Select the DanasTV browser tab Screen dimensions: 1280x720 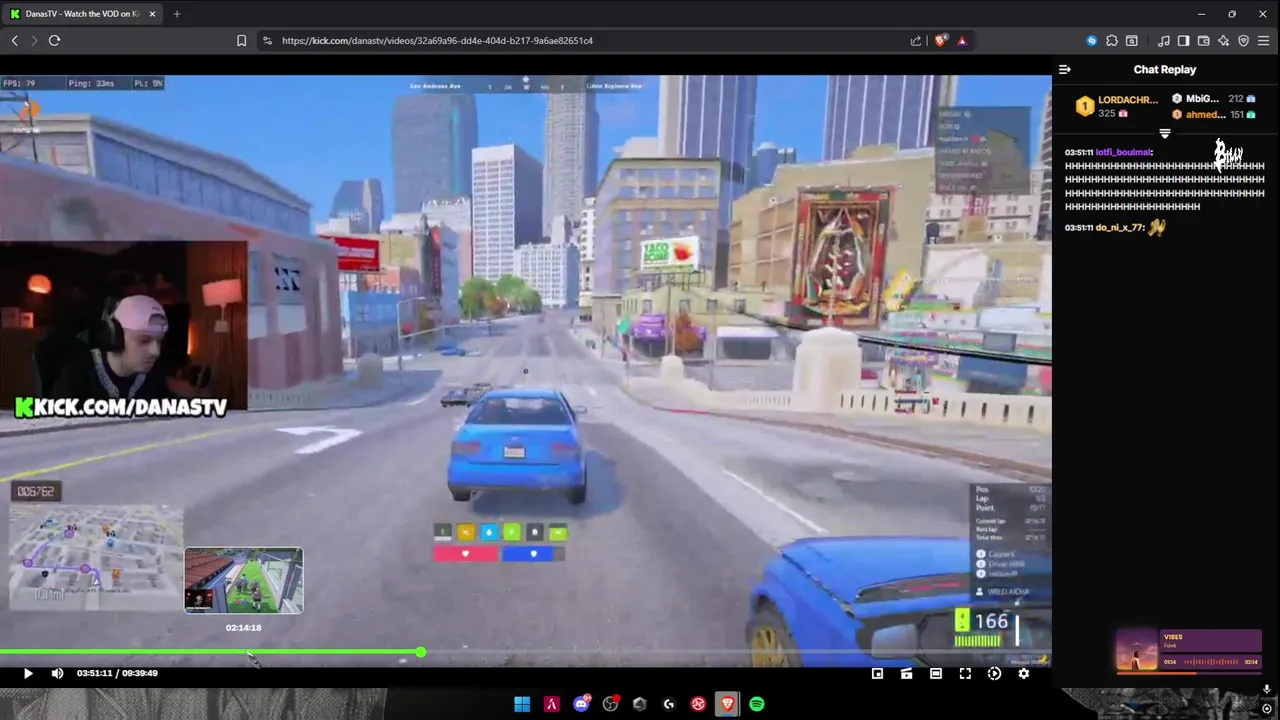pos(82,14)
